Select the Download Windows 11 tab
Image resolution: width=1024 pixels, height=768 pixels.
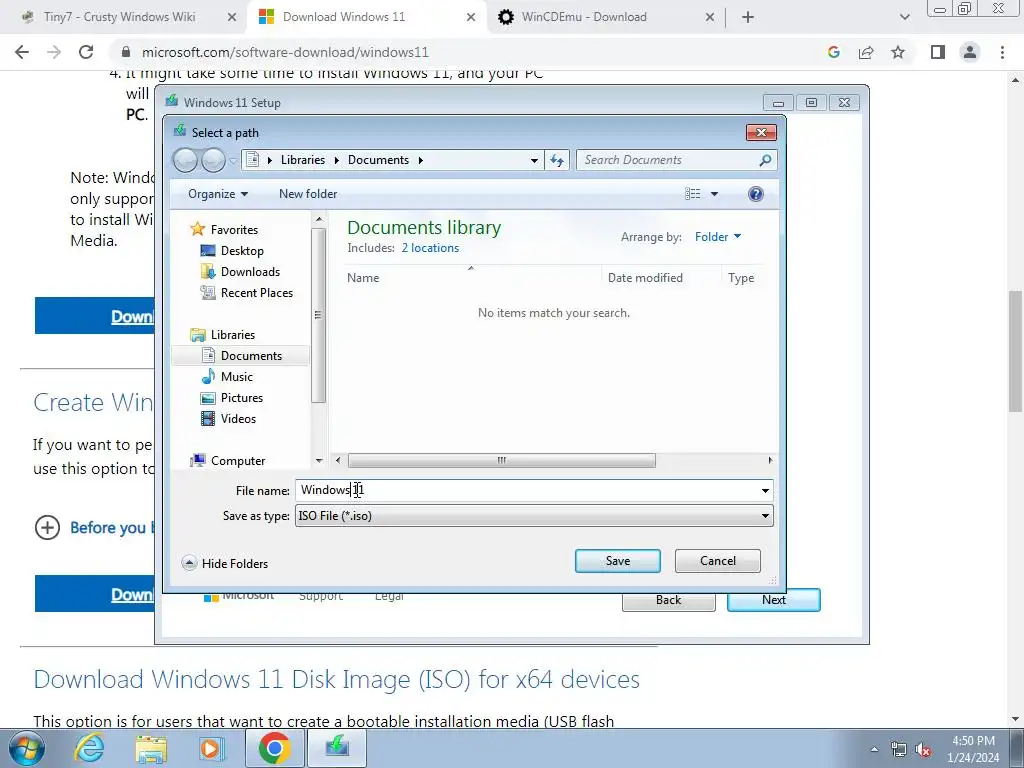(344, 17)
